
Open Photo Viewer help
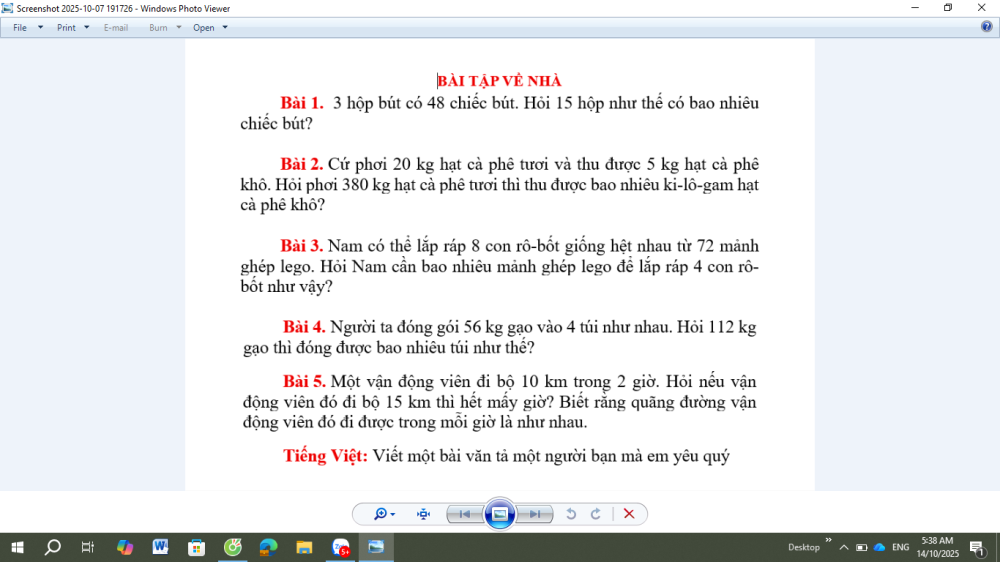pyautogui.click(x=987, y=27)
